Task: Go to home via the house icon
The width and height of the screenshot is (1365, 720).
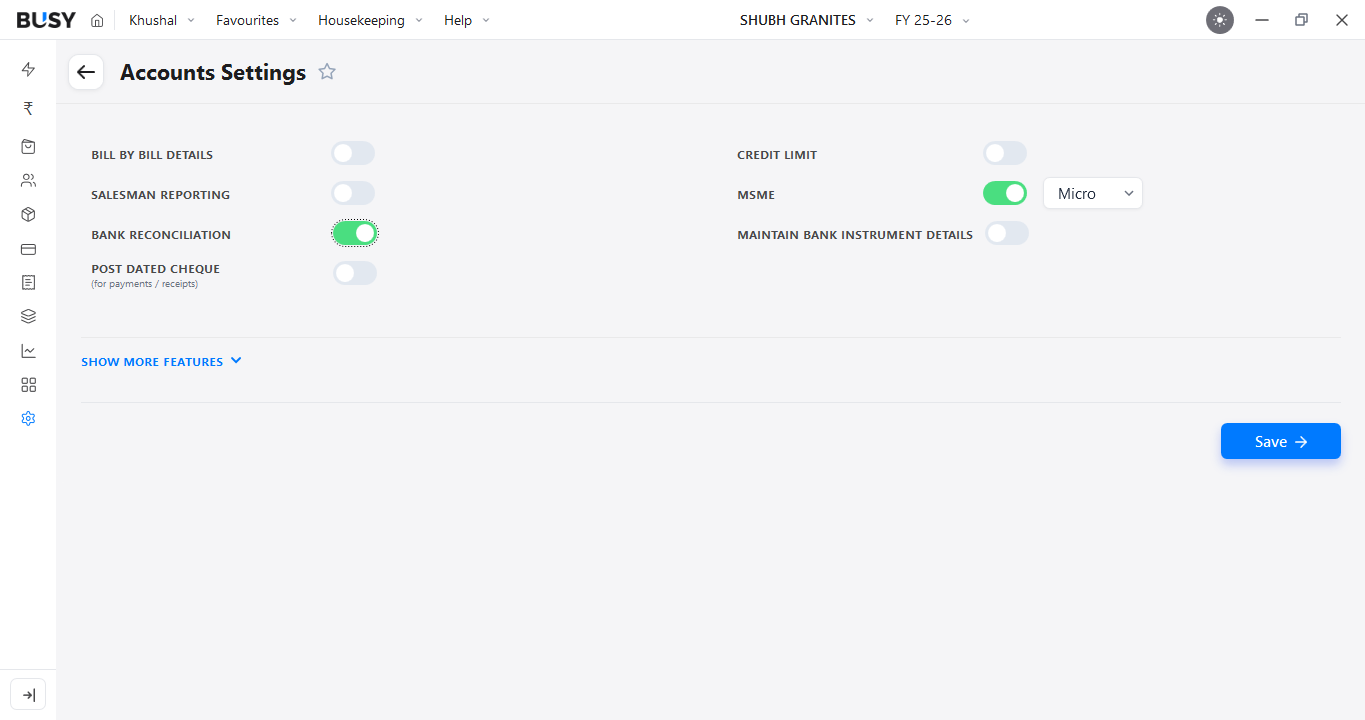Action: click(x=97, y=20)
